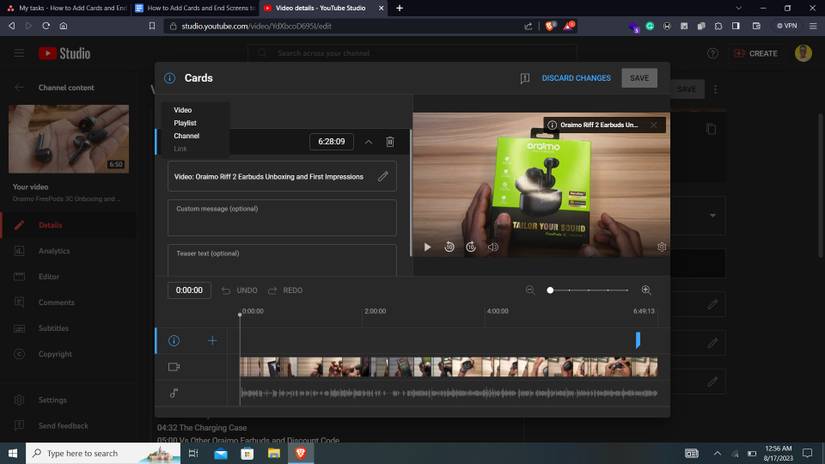Zoom out the timeline with the minus magnifier
825x464 pixels.
530,290
